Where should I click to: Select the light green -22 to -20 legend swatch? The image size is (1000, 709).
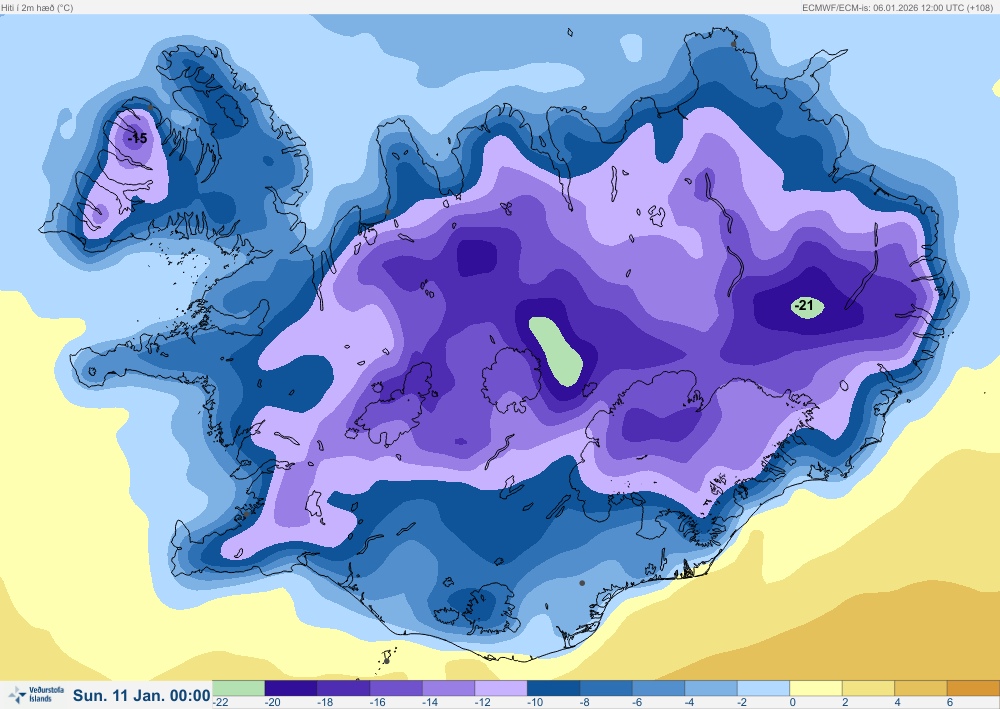point(238,688)
